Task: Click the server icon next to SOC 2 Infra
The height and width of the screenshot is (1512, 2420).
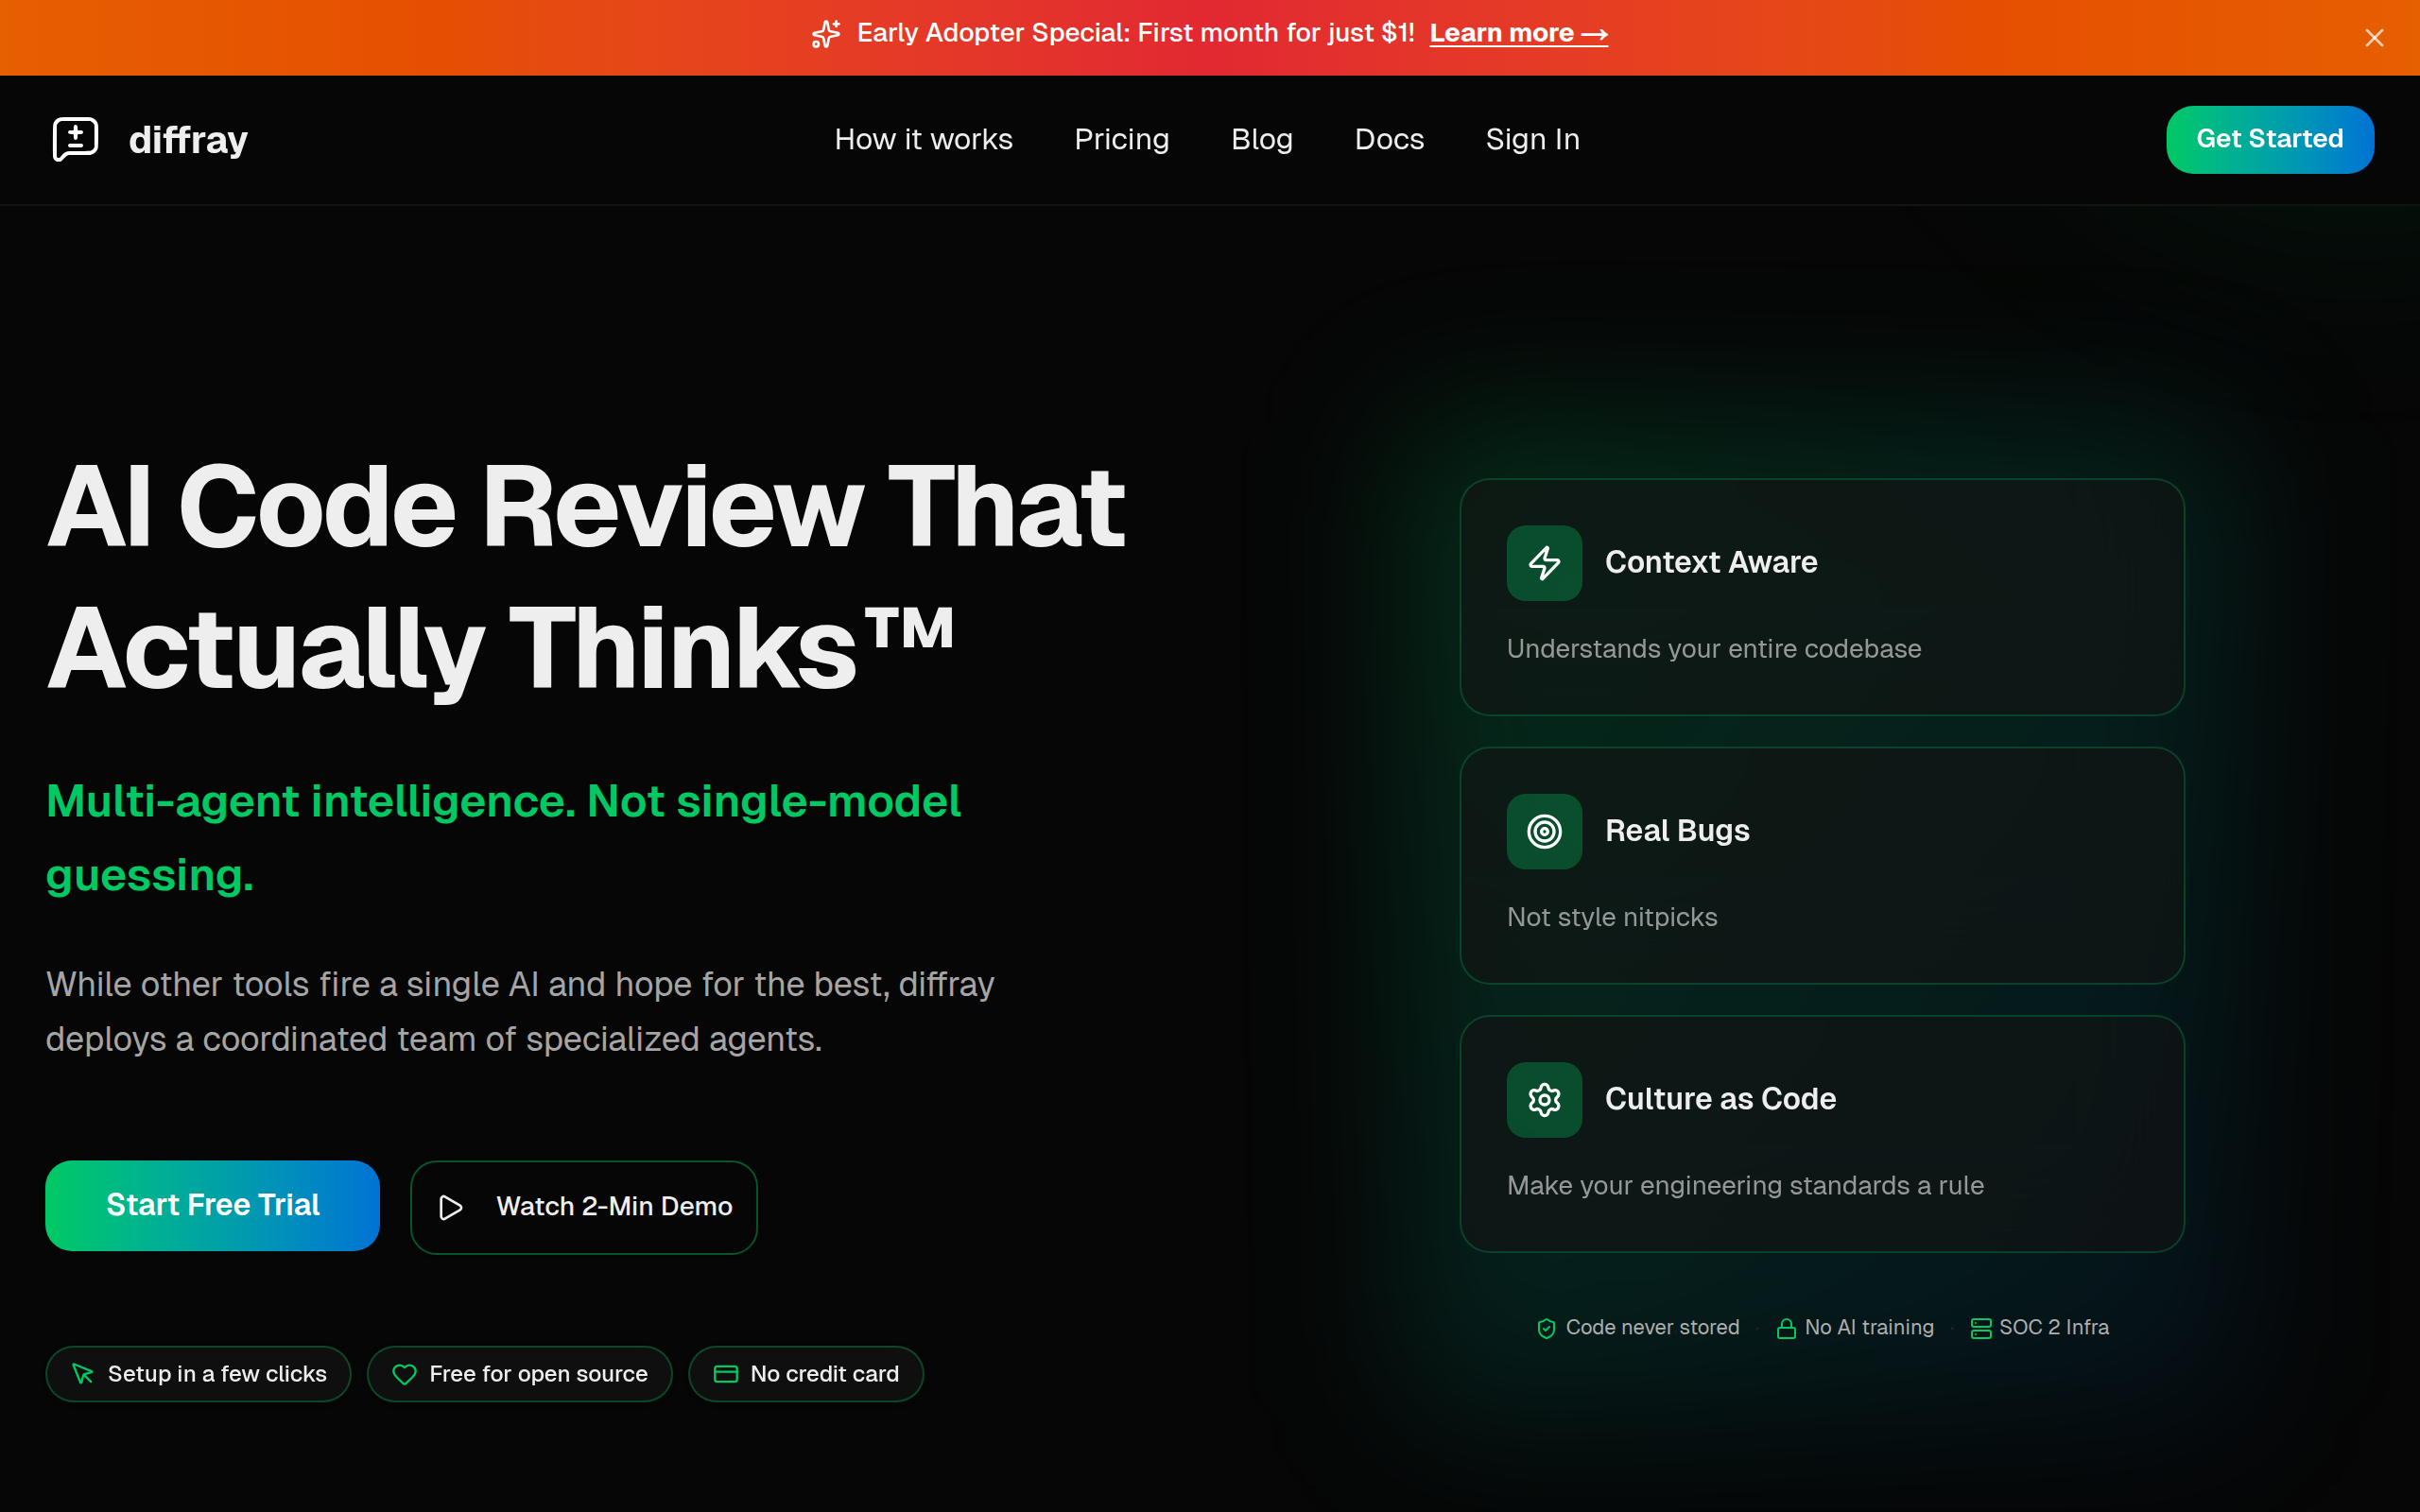Action: point(1980,1328)
